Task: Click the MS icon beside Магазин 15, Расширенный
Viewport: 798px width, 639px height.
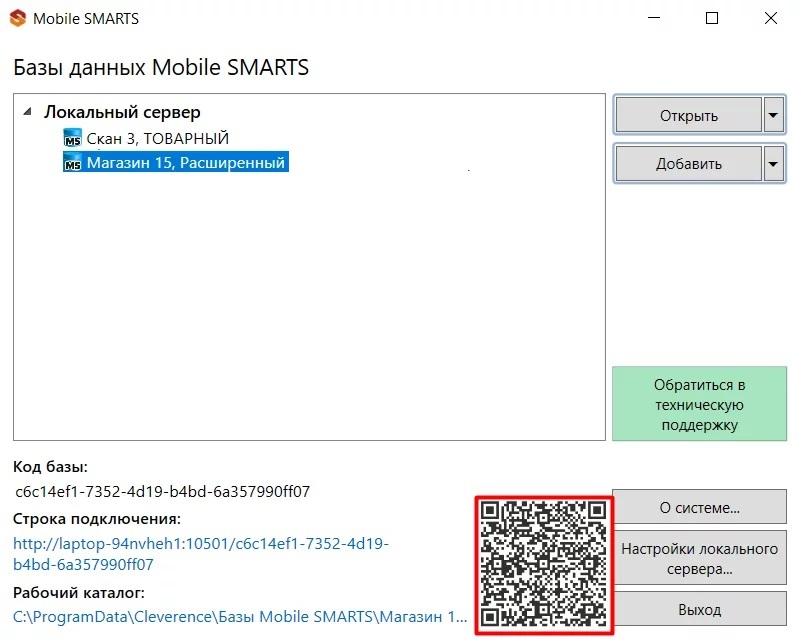Action: click(x=72, y=163)
